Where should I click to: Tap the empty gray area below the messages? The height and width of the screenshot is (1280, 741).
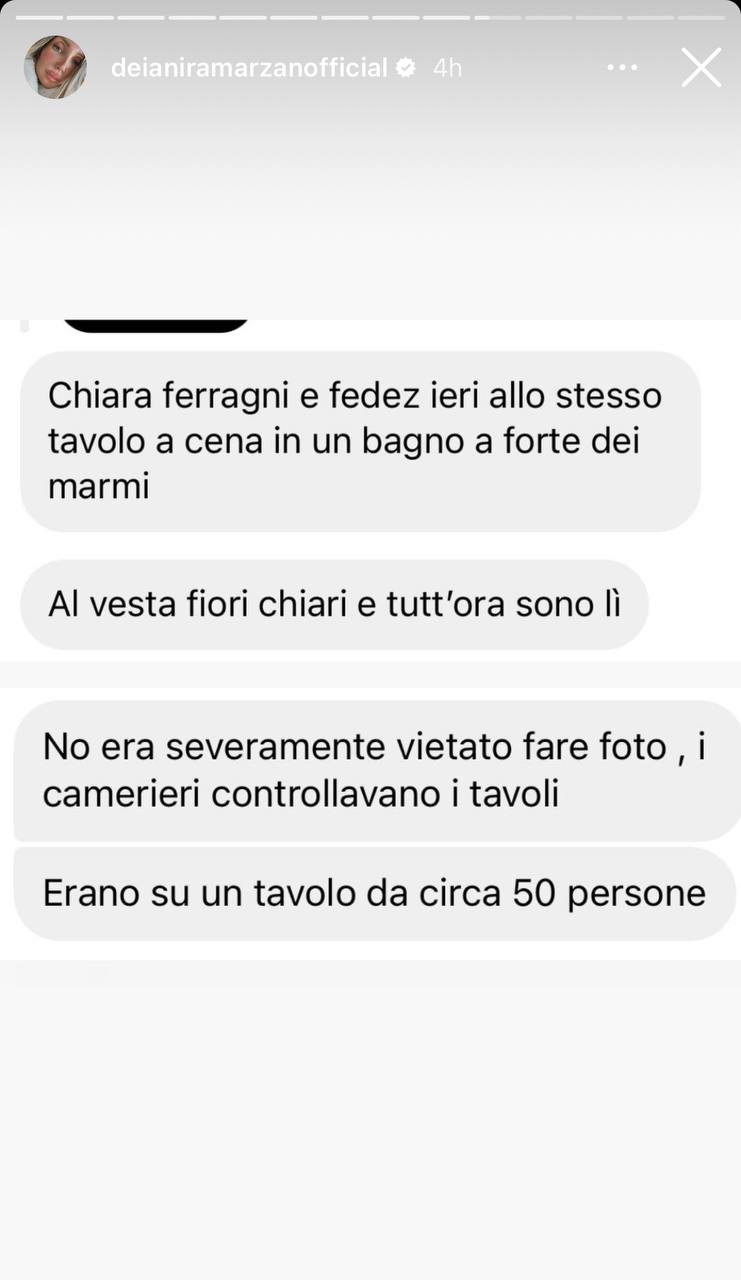370,1120
